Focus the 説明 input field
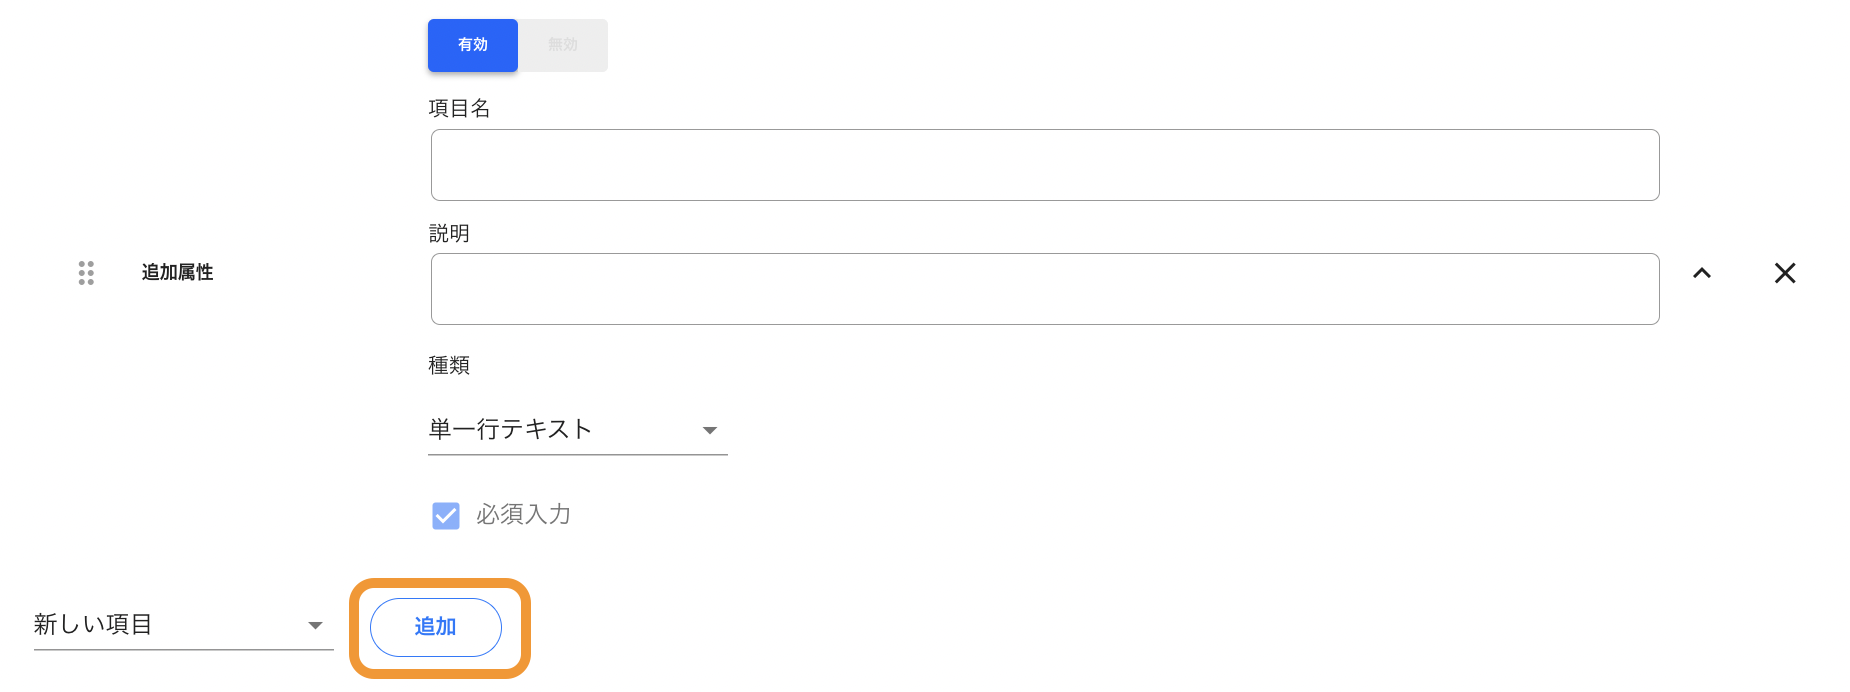1850x692 pixels. tap(1045, 289)
